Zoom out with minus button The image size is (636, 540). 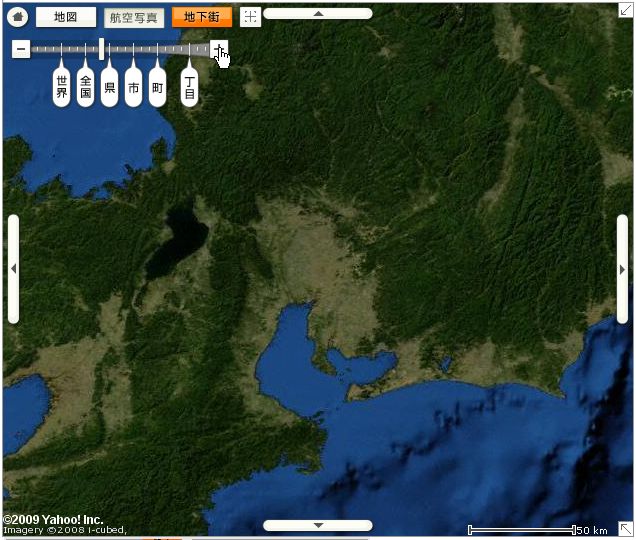(x=21, y=49)
